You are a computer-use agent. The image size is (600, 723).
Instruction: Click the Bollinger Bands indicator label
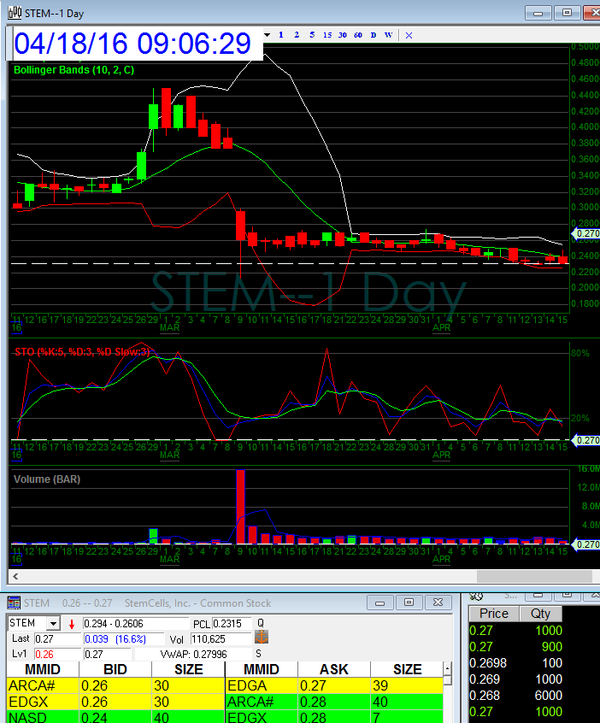[74, 70]
